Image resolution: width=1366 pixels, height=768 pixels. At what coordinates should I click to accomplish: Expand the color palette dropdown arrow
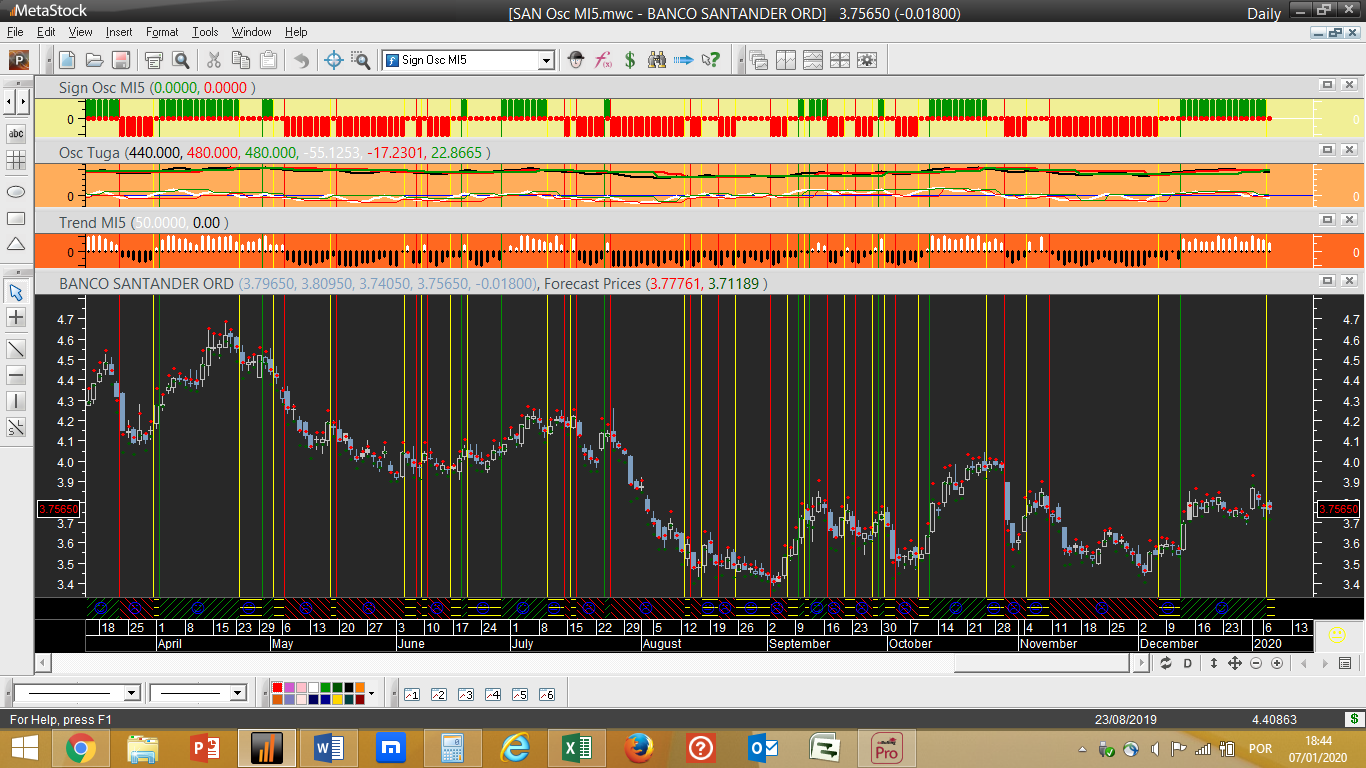371,693
